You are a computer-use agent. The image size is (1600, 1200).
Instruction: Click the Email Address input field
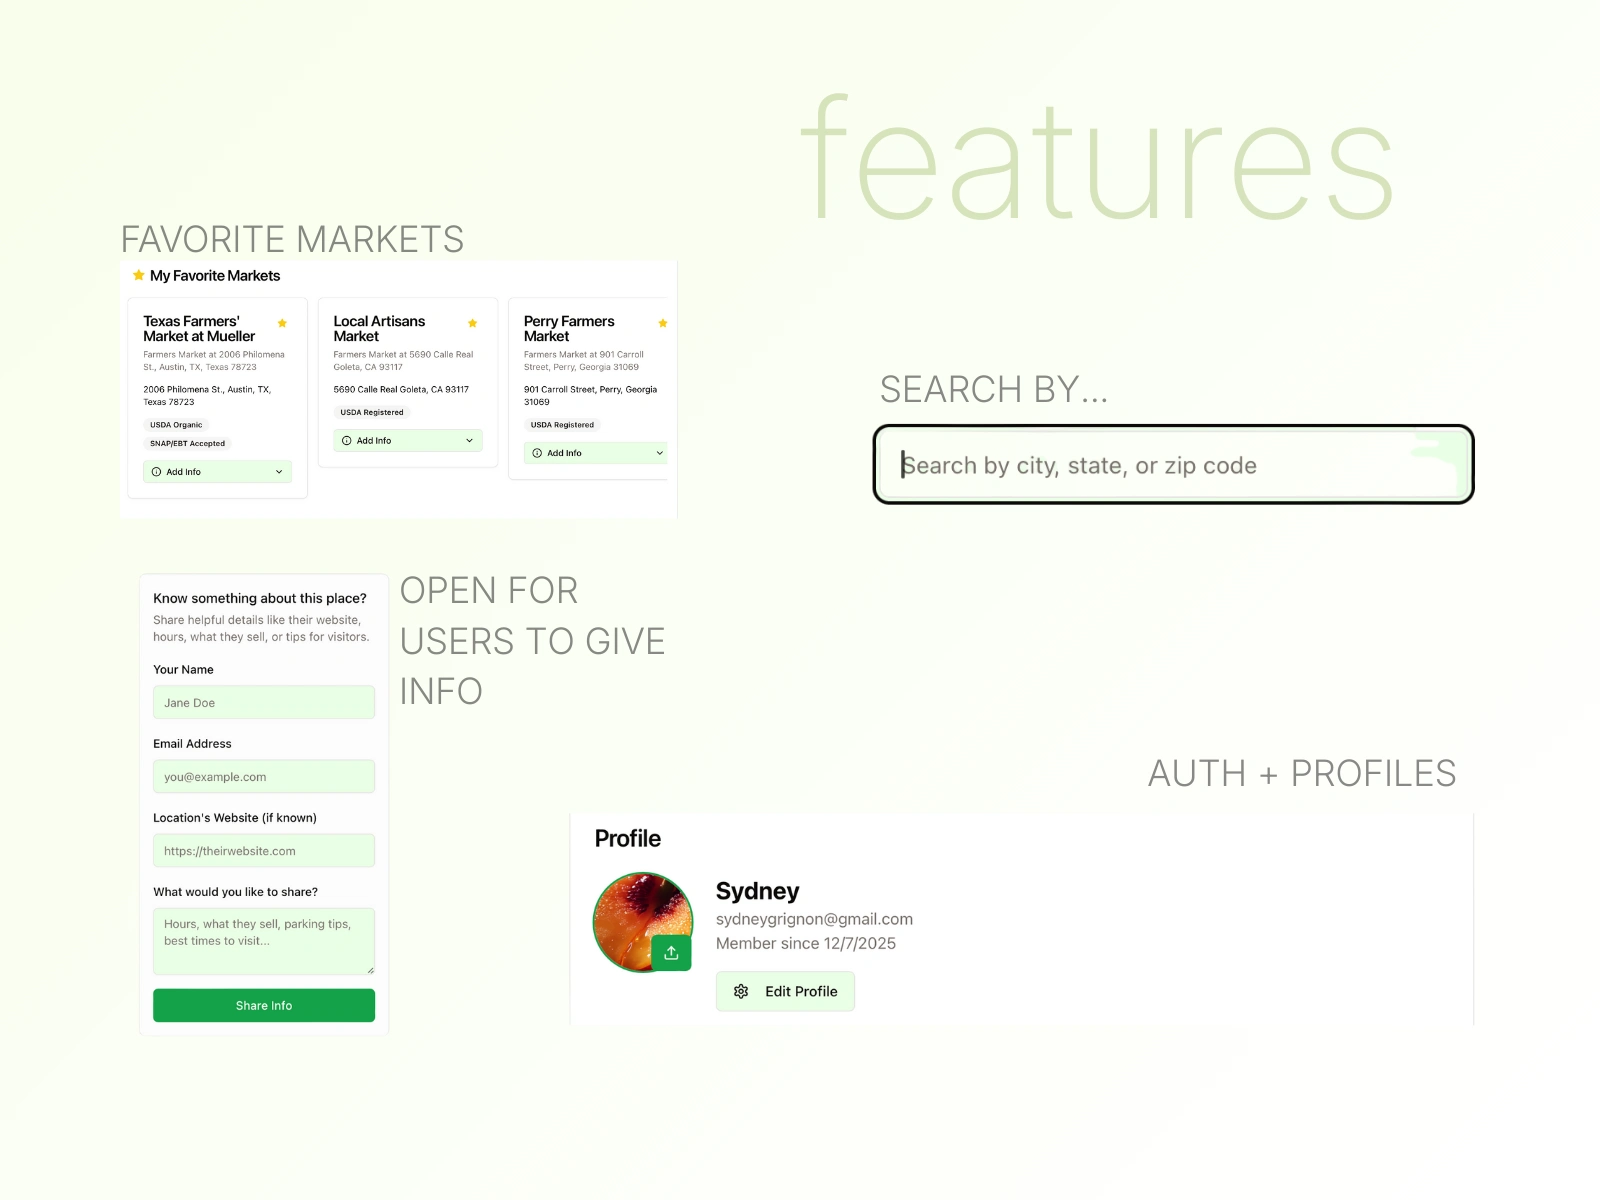263,776
